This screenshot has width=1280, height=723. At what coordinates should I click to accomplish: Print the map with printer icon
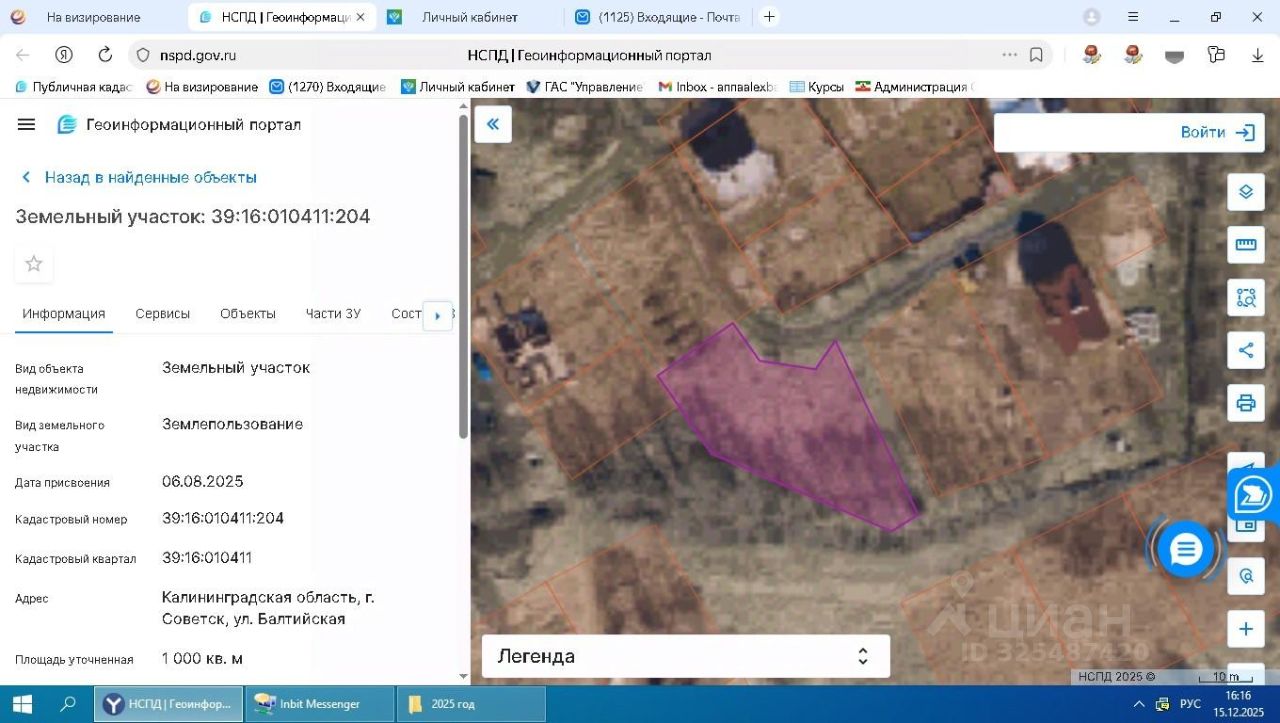click(x=1245, y=403)
